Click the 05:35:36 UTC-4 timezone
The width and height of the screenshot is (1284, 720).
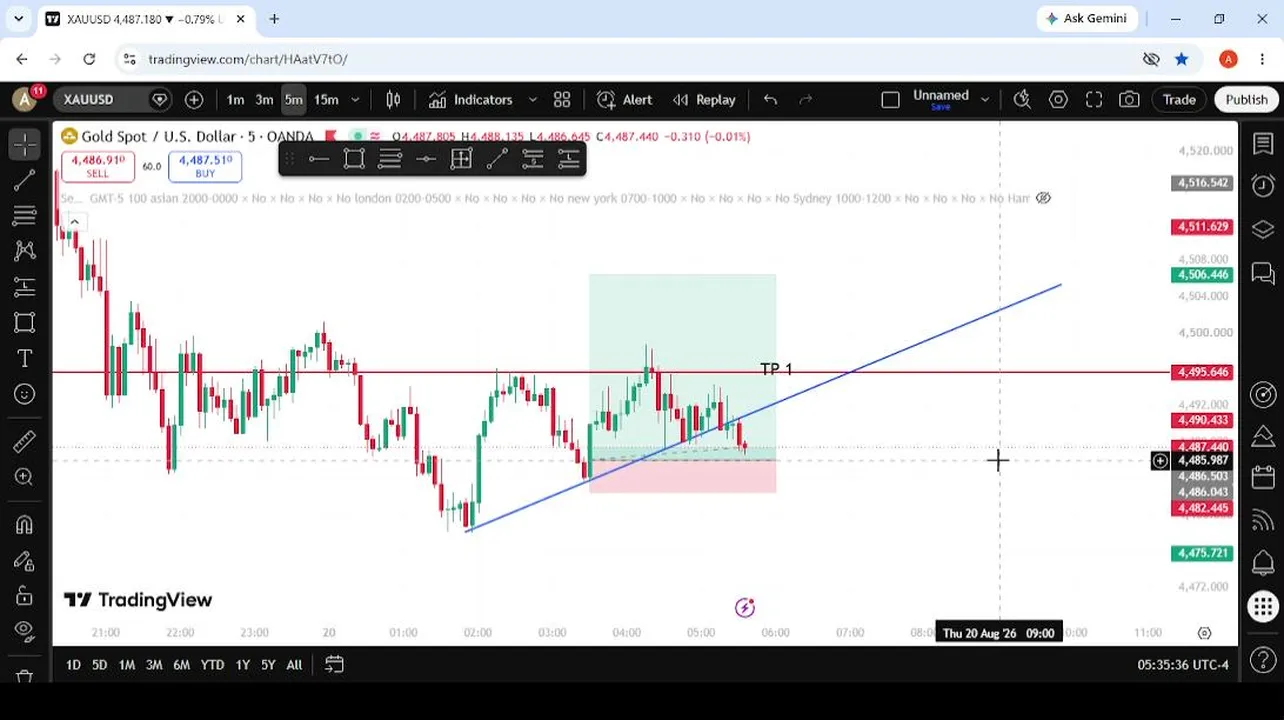click(x=1182, y=664)
